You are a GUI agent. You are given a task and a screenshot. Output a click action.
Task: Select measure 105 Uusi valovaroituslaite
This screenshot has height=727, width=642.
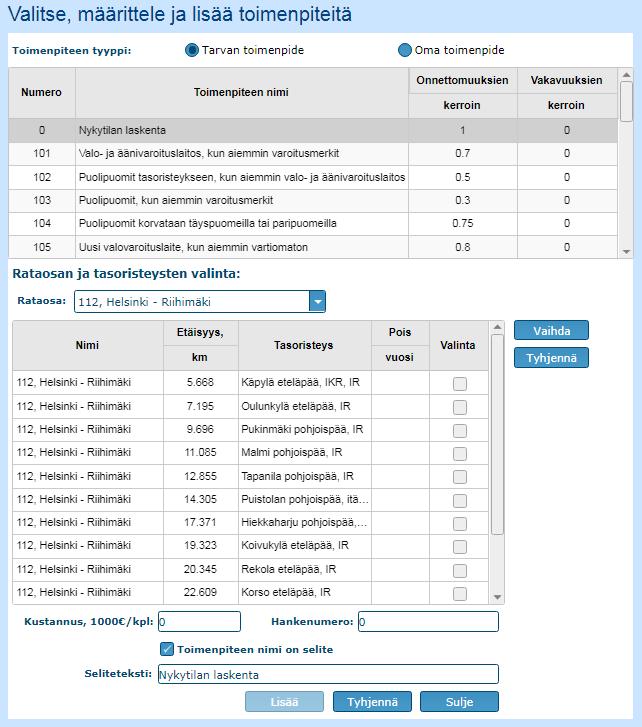(x=313, y=247)
